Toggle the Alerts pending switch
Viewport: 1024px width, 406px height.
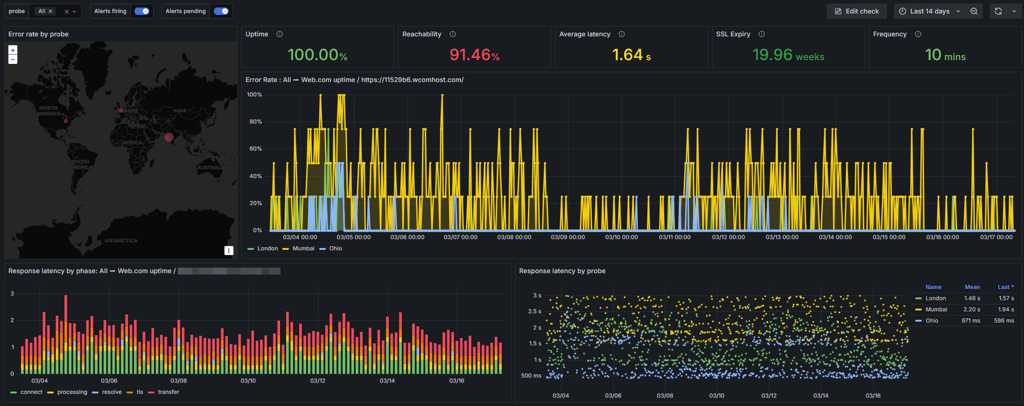[222, 11]
